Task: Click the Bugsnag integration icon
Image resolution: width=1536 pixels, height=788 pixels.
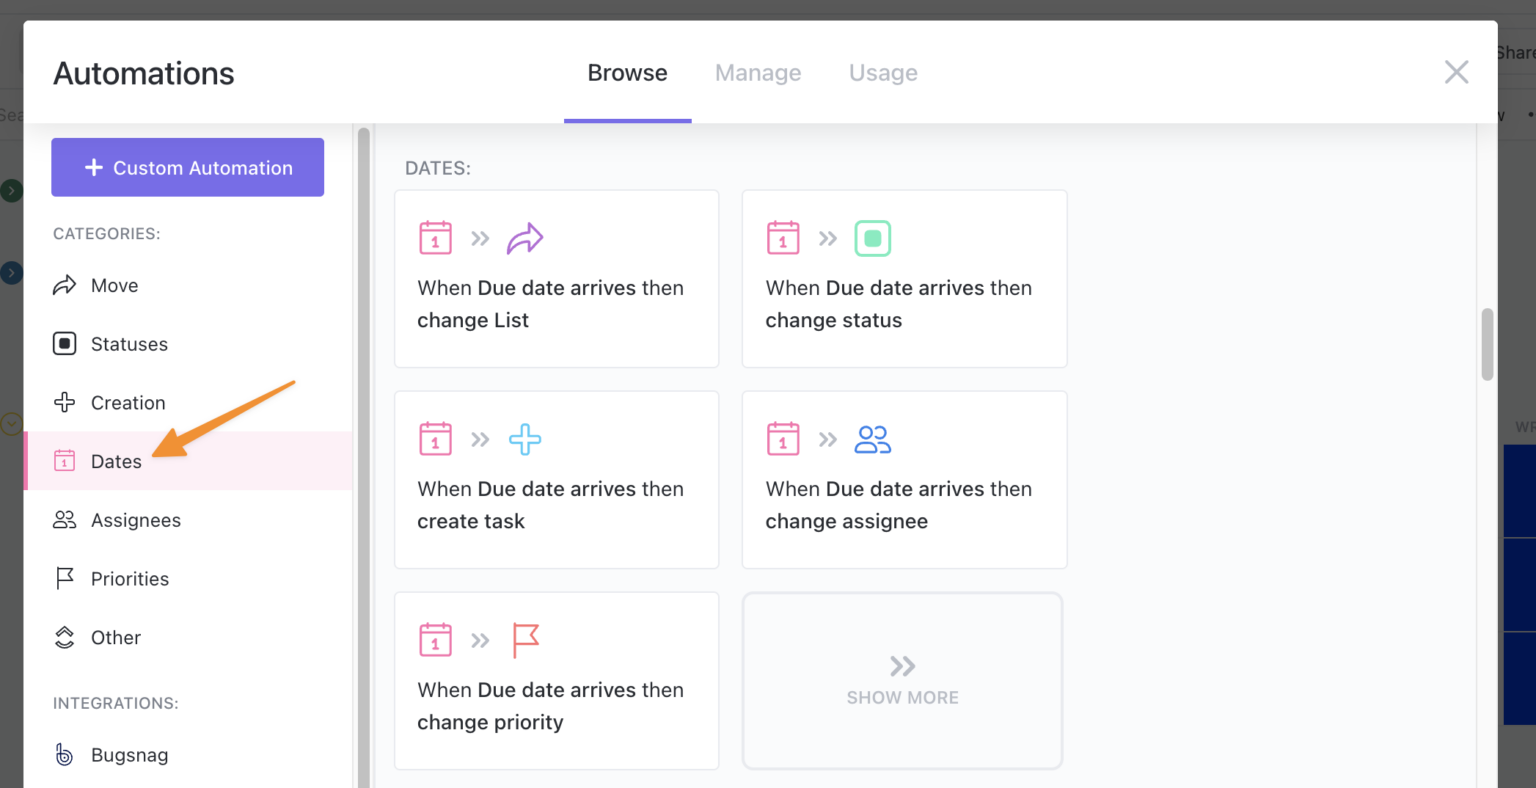Action: pyautogui.click(x=63, y=755)
